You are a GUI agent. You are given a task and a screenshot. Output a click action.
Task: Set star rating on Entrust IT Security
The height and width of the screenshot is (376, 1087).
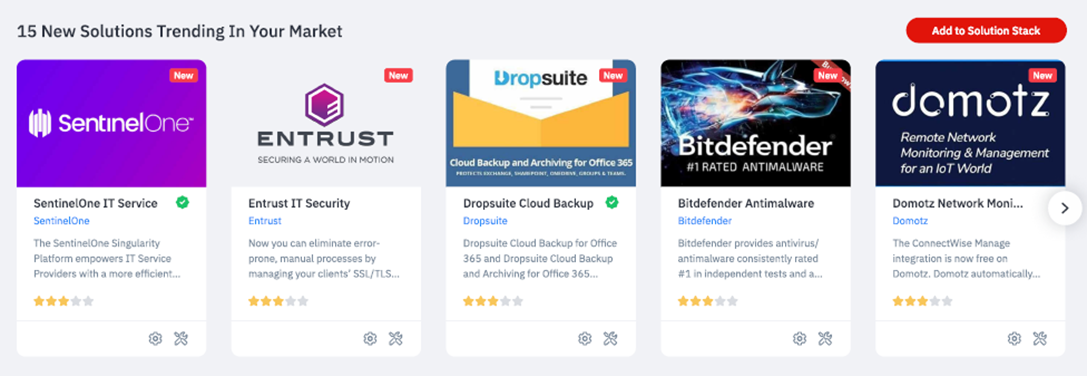tap(278, 302)
